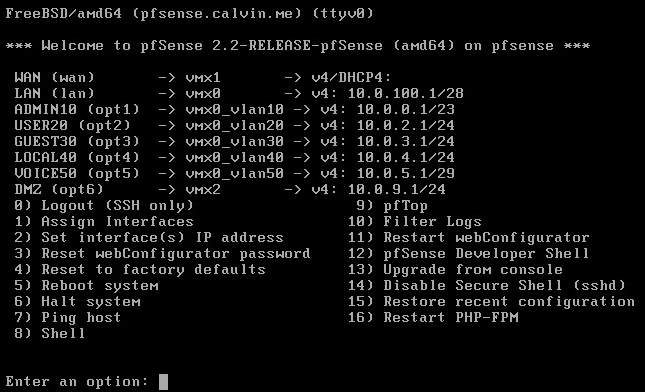Screen dimensions: 645x392
Task: Select the 'Ping host' entry
Action: click(x=68, y=318)
